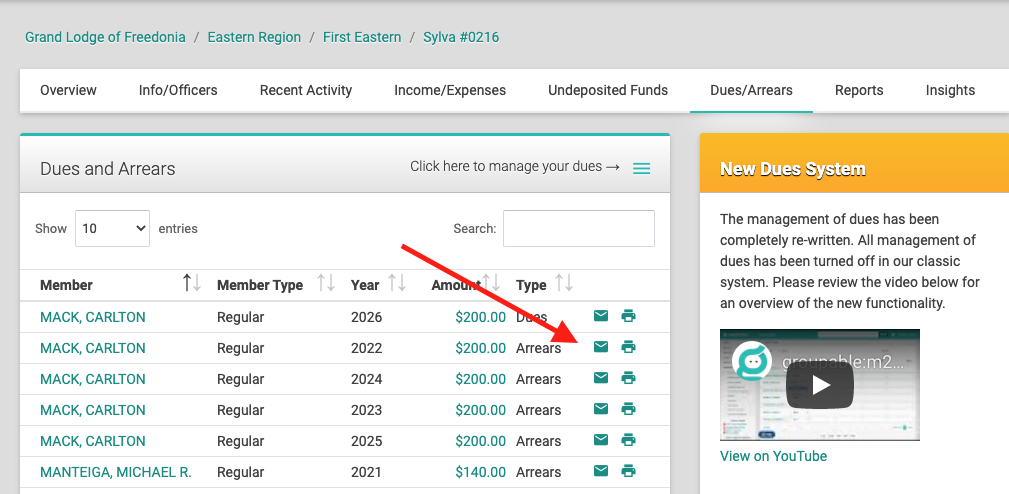The image size is (1009, 494).
Task: Click the print icon for Mack Carlton 2025 arrears
Action: (628, 440)
